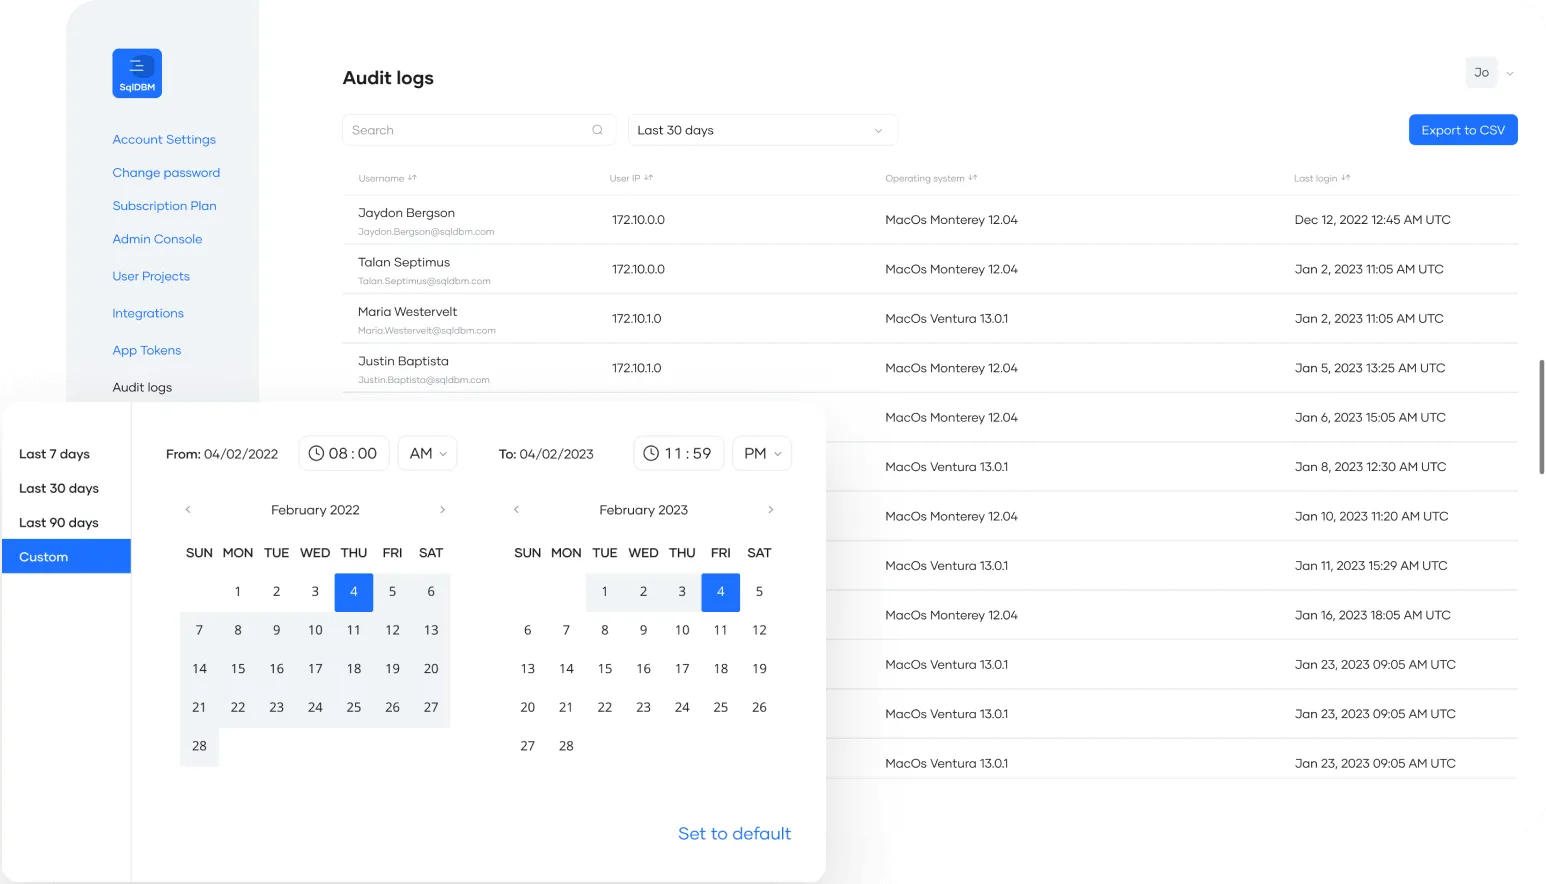1546x884 pixels.
Task: Open the PM period dropdown
Action: tap(762, 453)
